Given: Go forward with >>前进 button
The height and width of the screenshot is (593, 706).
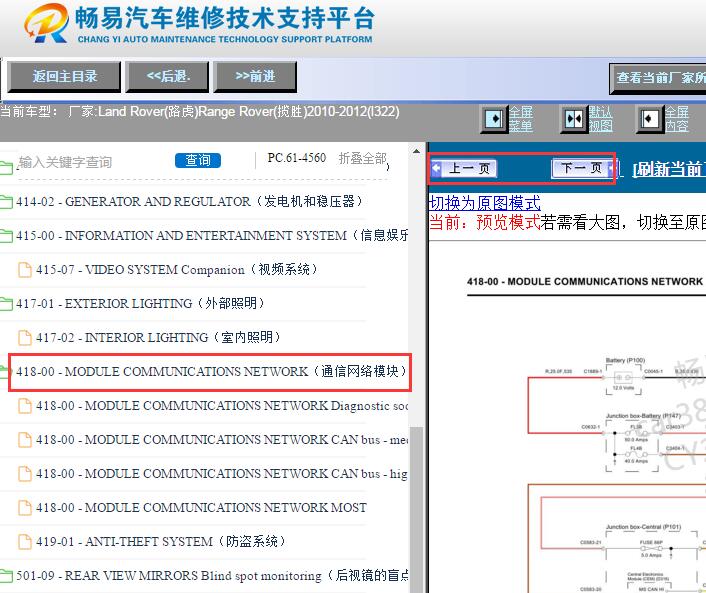Looking at the screenshot, I should pos(255,77).
